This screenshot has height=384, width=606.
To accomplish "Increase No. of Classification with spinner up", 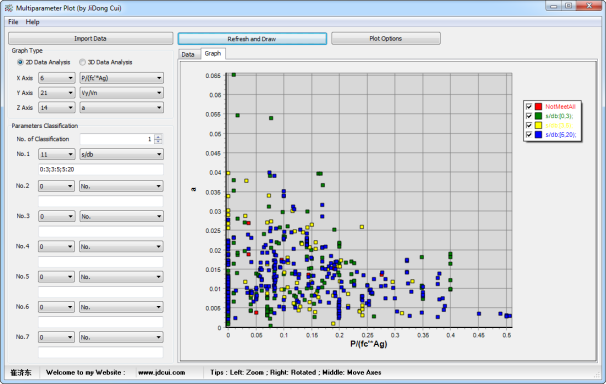I will [158, 136].
